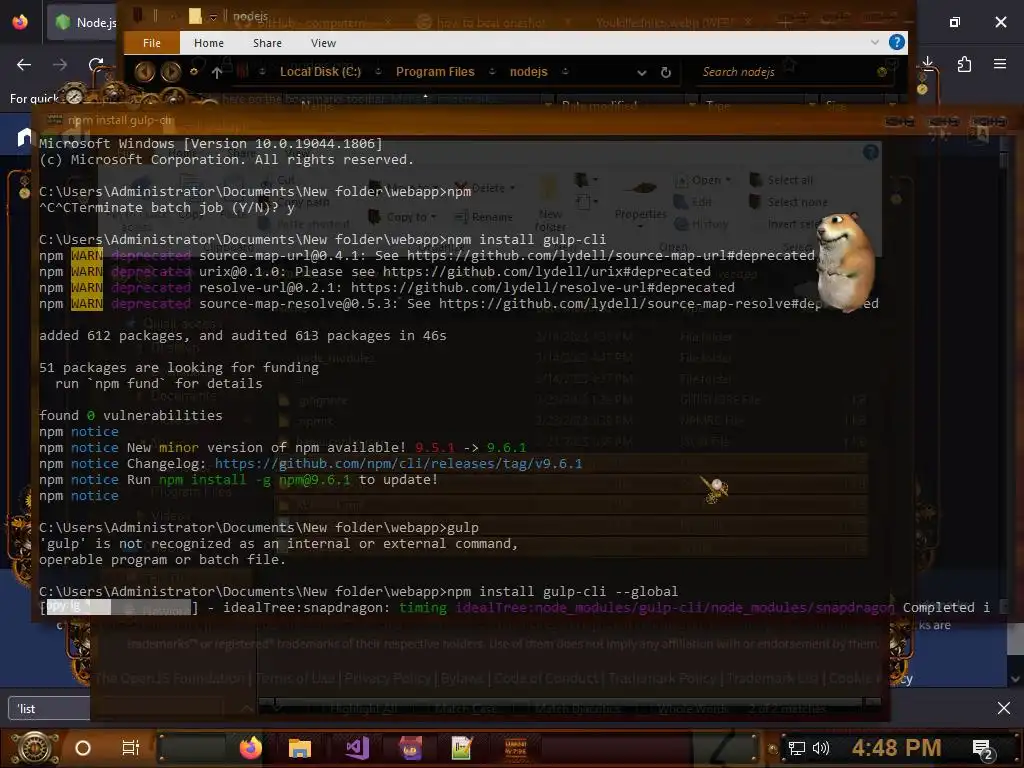This screenshot has height=768, width=1024.
Task: Open the Windows Start steampunk button
Action: (35, 748)
